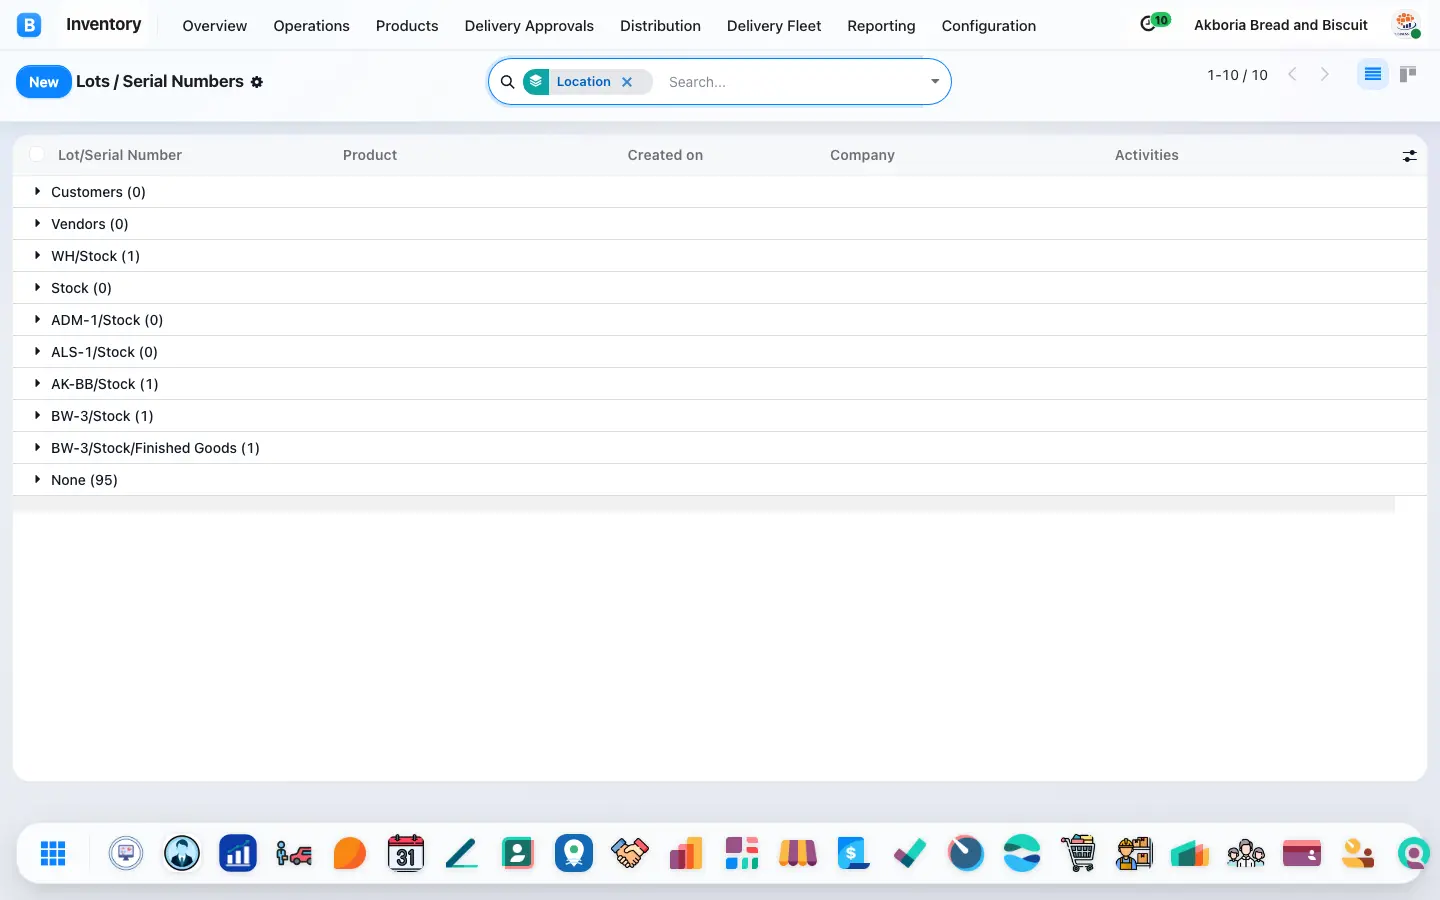Screen dimensions: 1440x900
Task: Open the Products menu
Action: [x=407, y=26]
